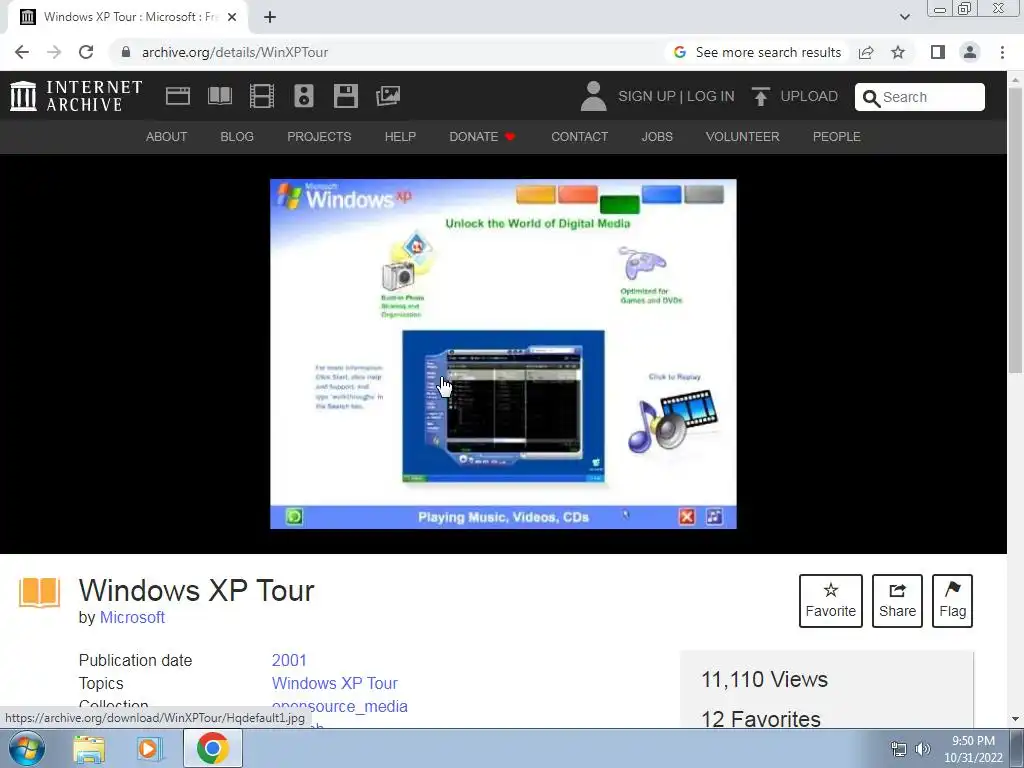Screen dimensions: 1024x768
Task: Open File Explorer from the taskbar
Action: pos(89,748)
